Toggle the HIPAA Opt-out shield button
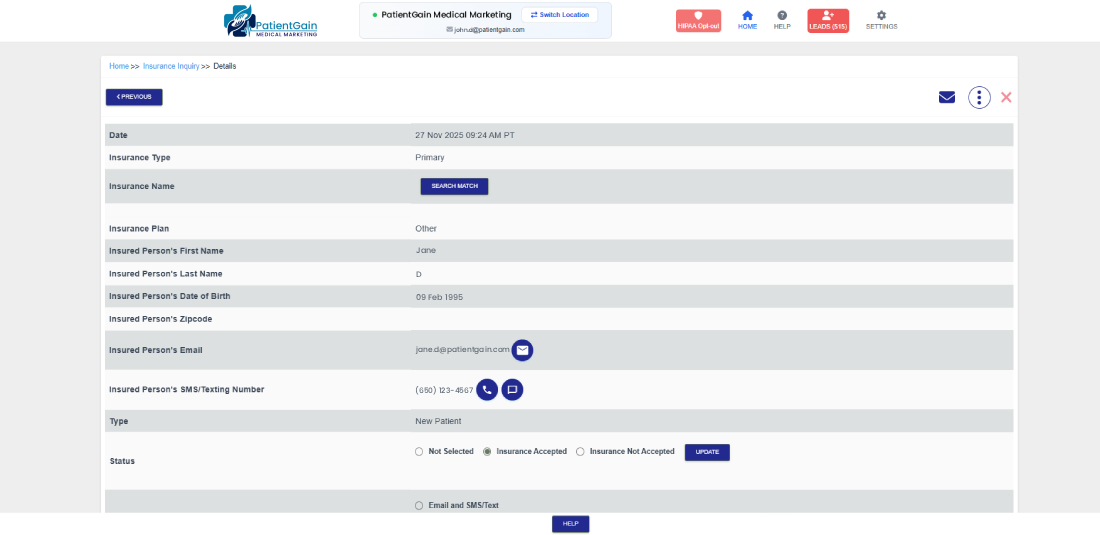The height and width of the screenshot is (535, 1100). 698,20
